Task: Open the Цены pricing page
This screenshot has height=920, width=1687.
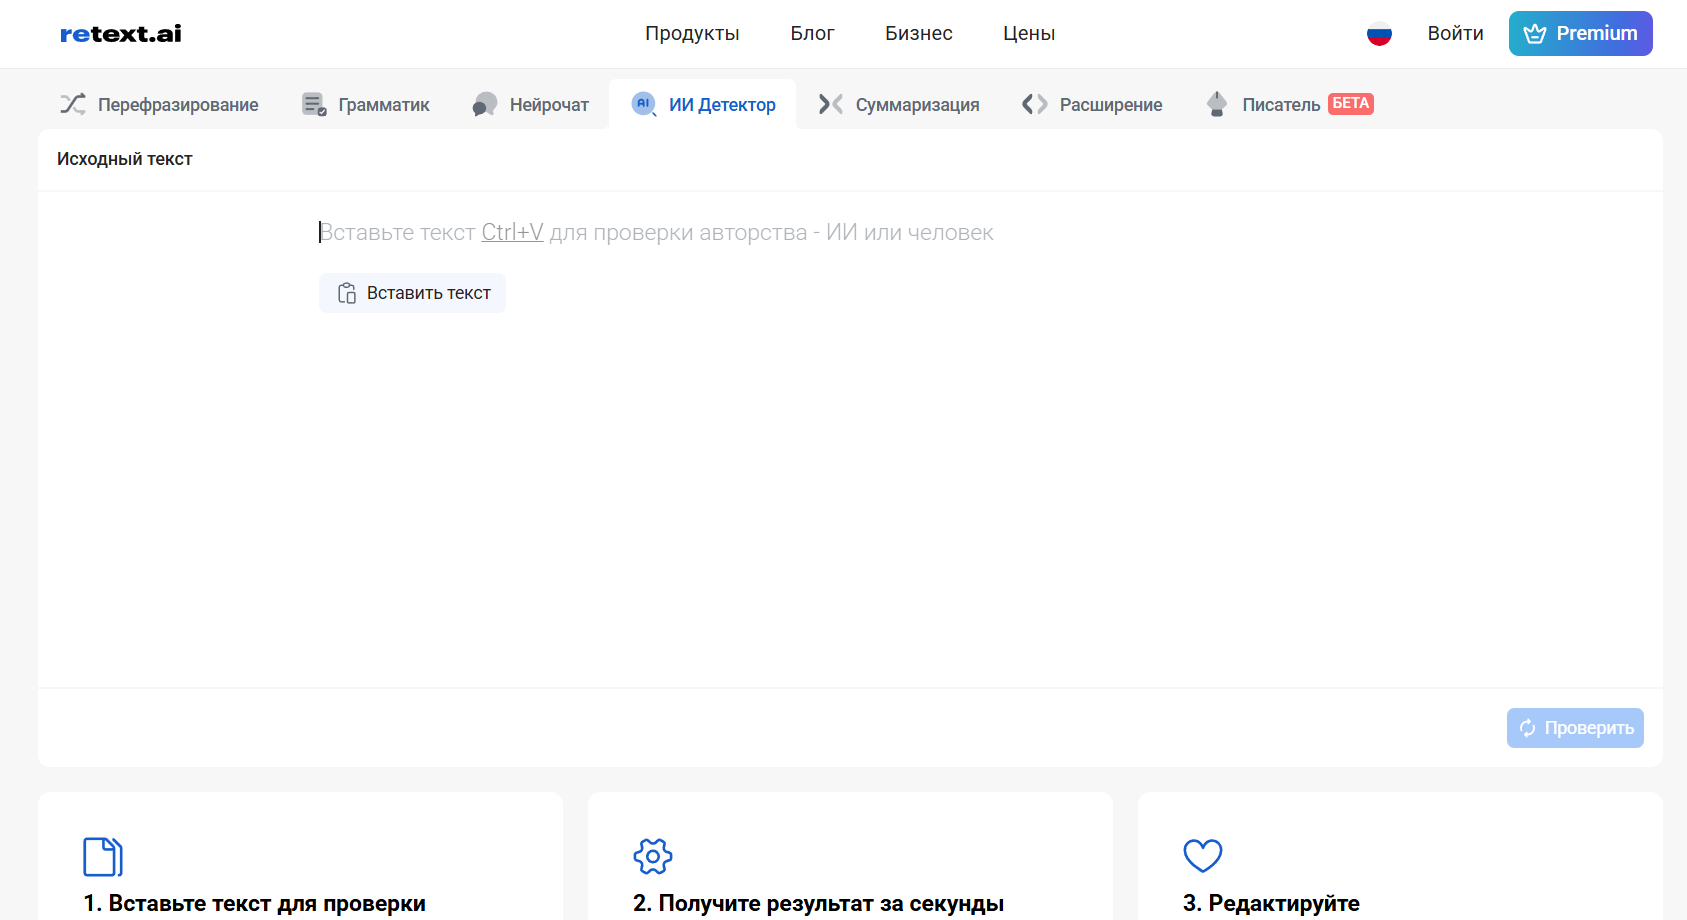Action: tap(1029, 34)
